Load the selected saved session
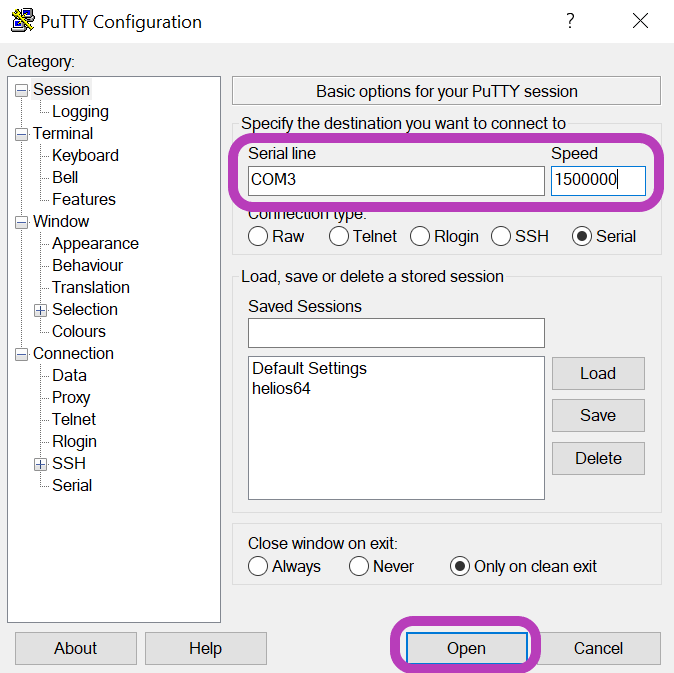 598,373
